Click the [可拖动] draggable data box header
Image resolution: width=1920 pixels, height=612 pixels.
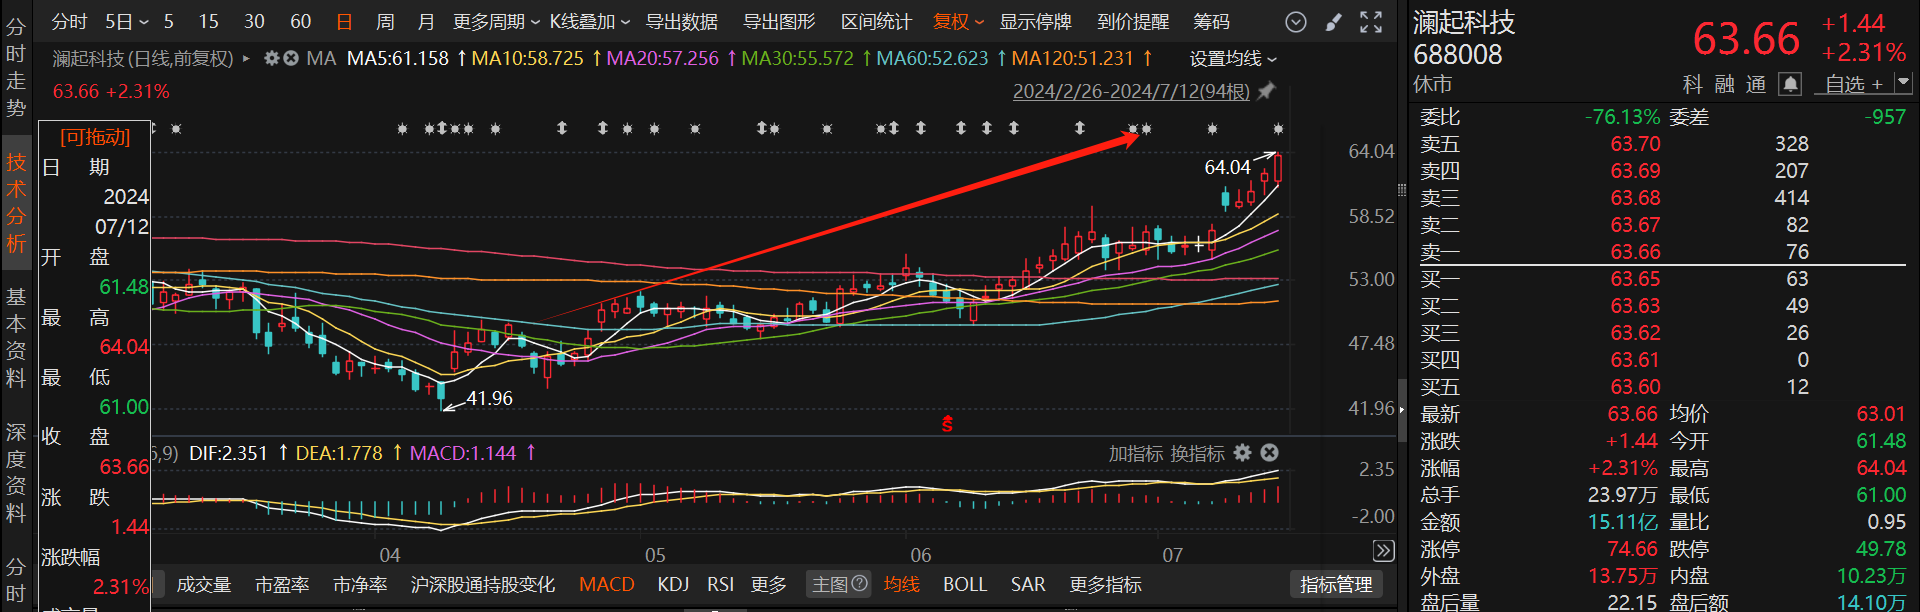pos(95,137)
